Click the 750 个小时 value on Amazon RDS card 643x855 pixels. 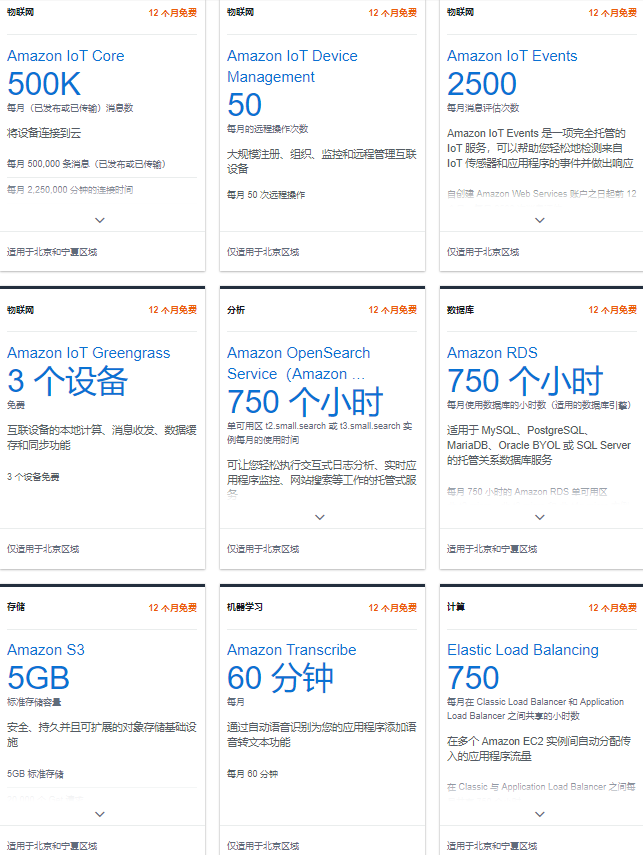point(525,381)
